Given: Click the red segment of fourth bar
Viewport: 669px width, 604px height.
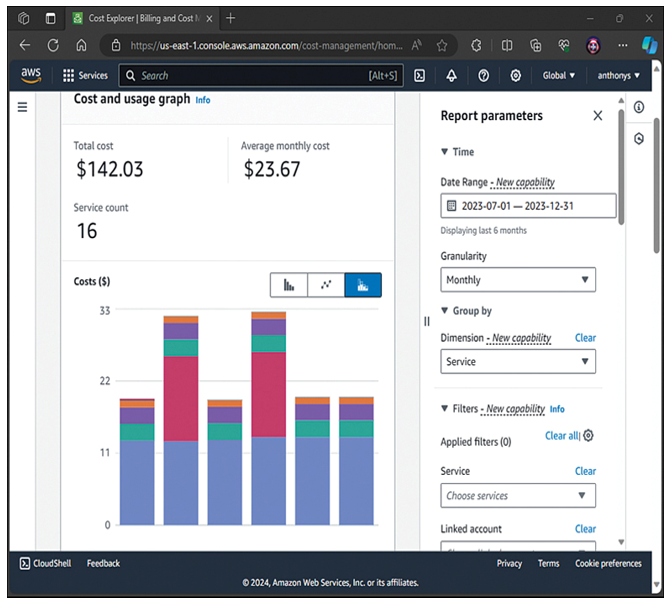Looking at the screenshot, I should click(x=268, y=395).
